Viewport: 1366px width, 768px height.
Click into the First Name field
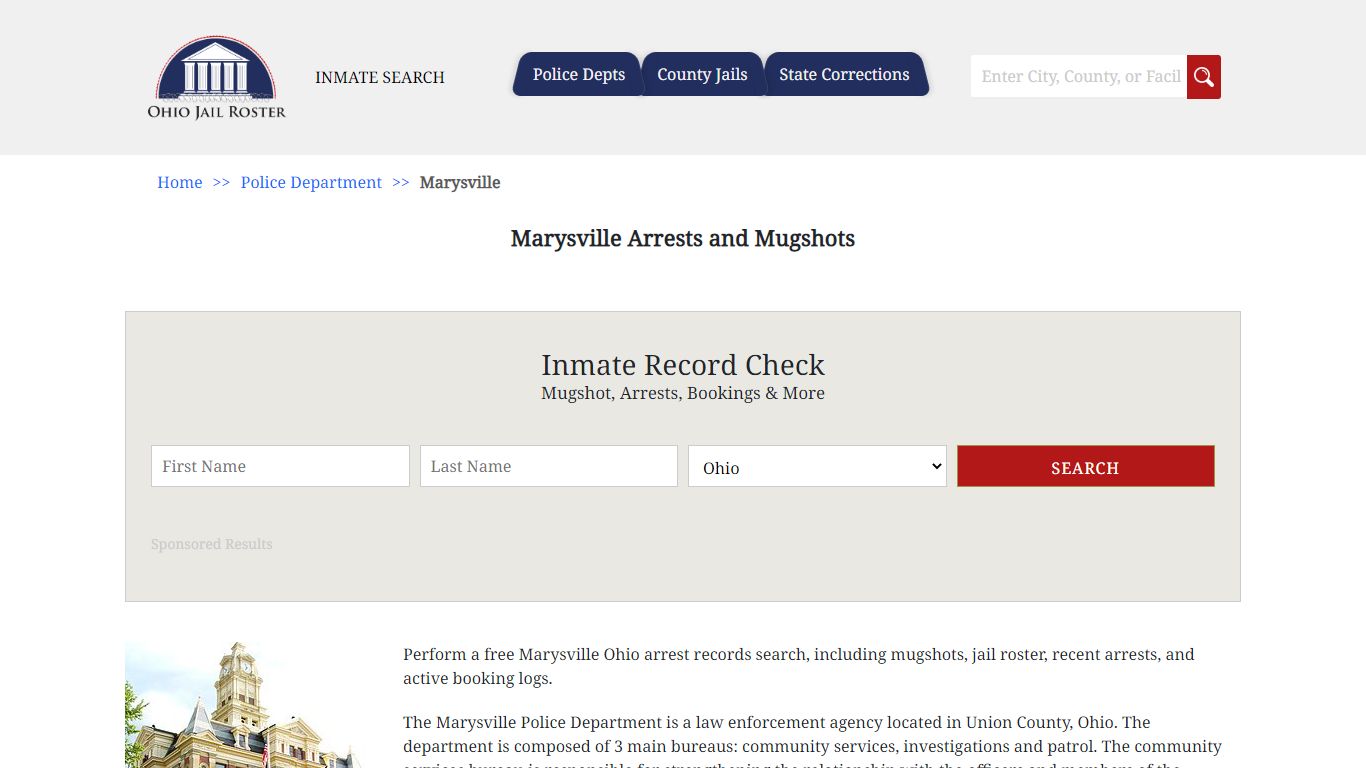pyautogui.click(x=280, y=466)
